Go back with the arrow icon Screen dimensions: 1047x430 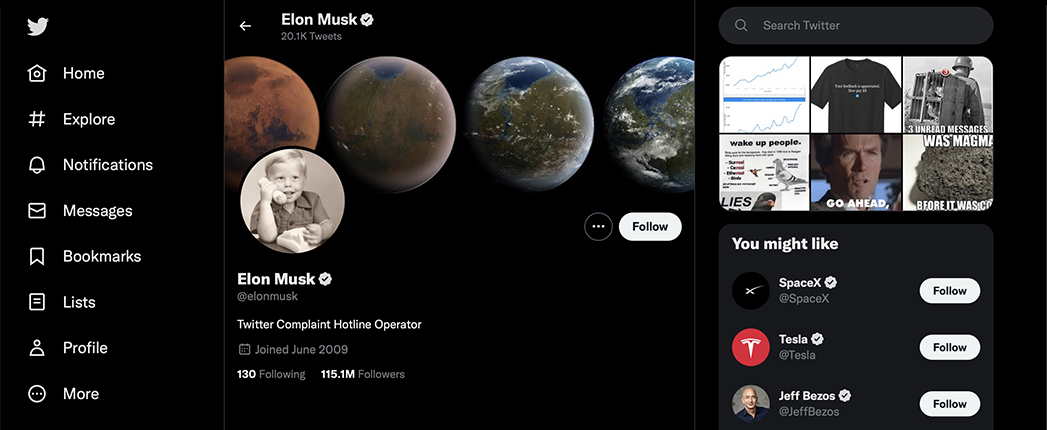(x=245, y=26)
